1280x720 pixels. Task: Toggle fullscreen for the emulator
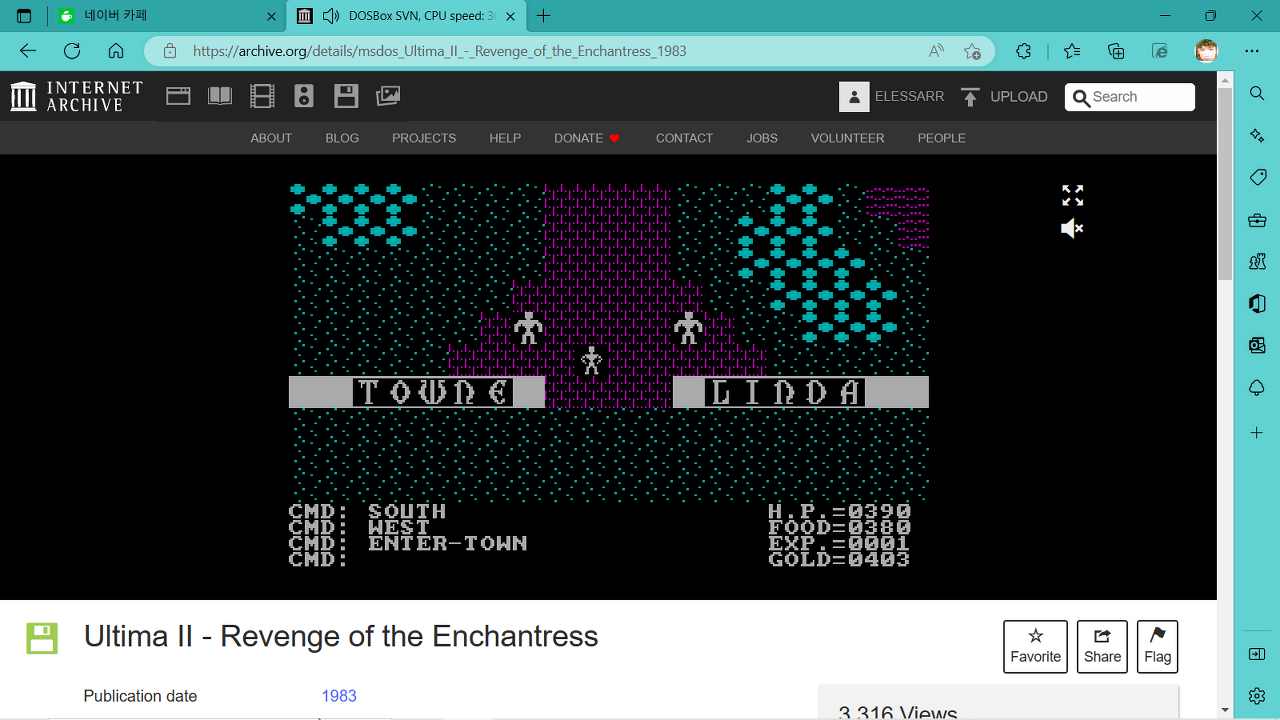(1072, 195)
